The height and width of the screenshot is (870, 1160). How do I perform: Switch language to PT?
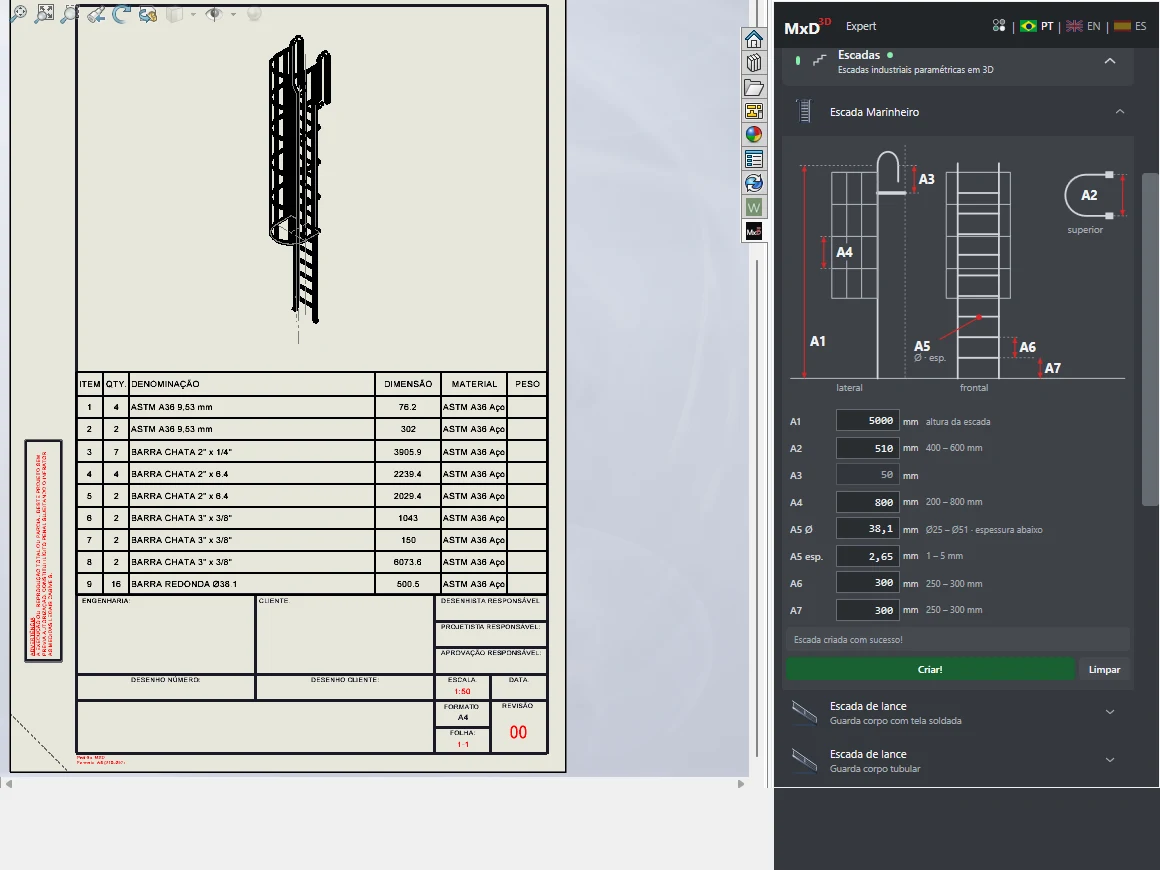[x=1036, y=26]
